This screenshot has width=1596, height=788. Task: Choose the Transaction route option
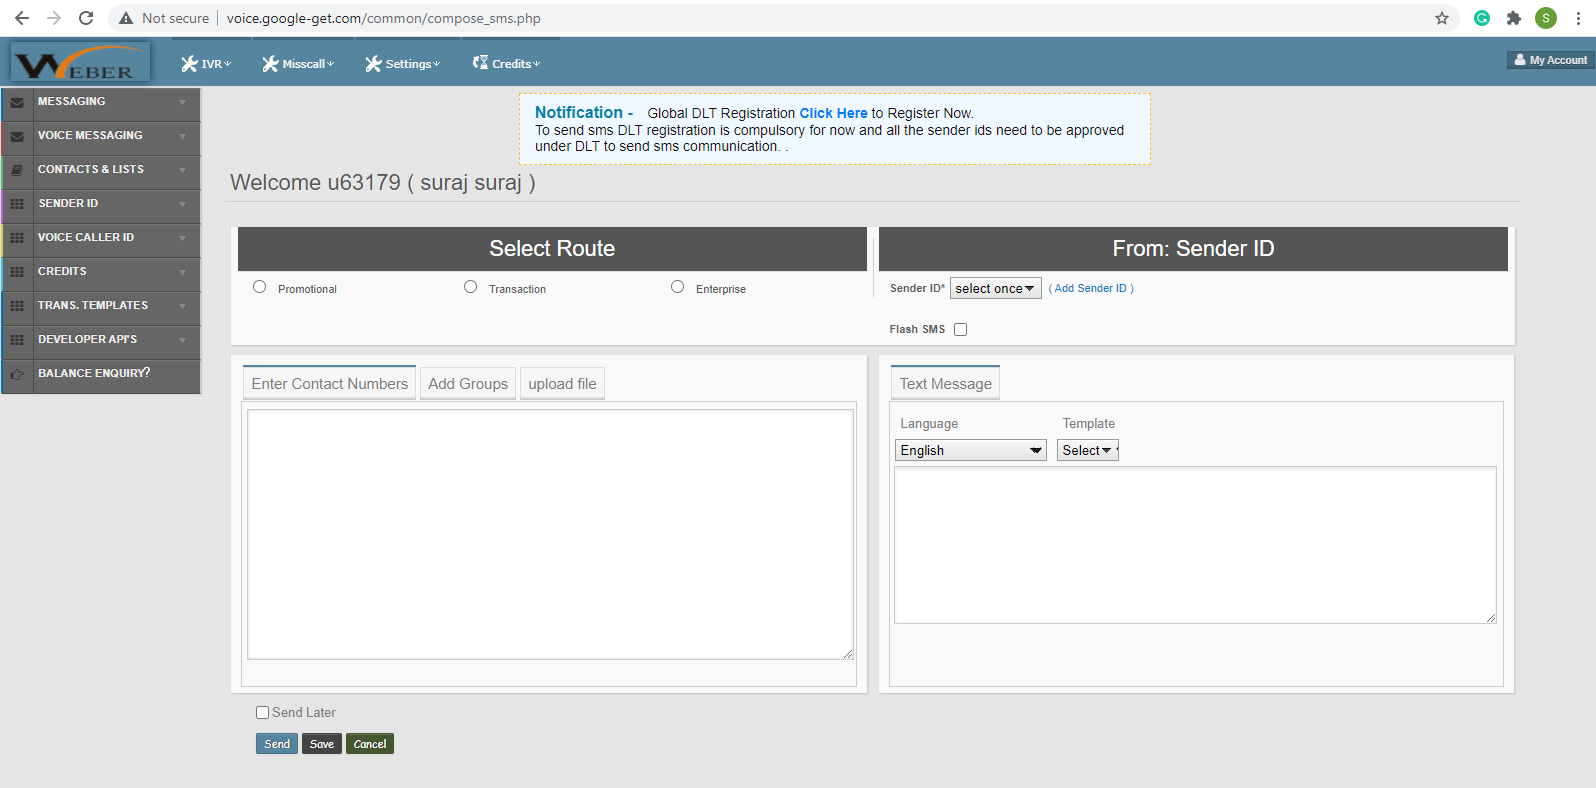pyautogui.click(x=471, y=287)
